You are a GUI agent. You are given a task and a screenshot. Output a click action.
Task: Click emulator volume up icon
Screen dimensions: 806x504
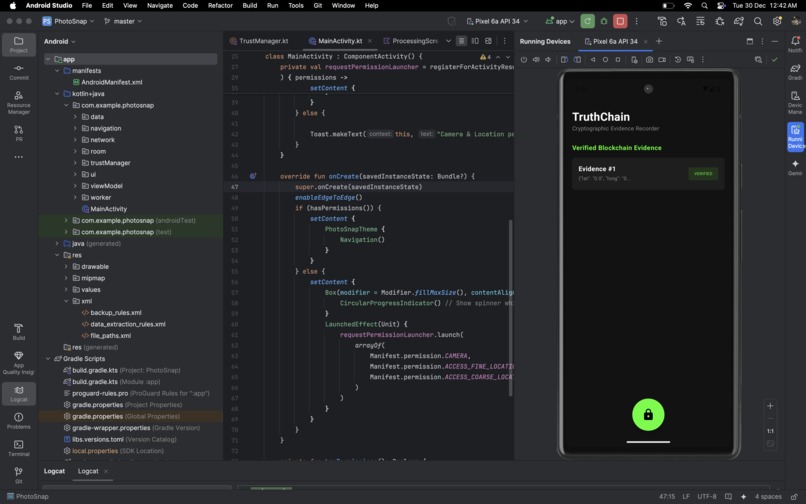(x=536, y=60)
